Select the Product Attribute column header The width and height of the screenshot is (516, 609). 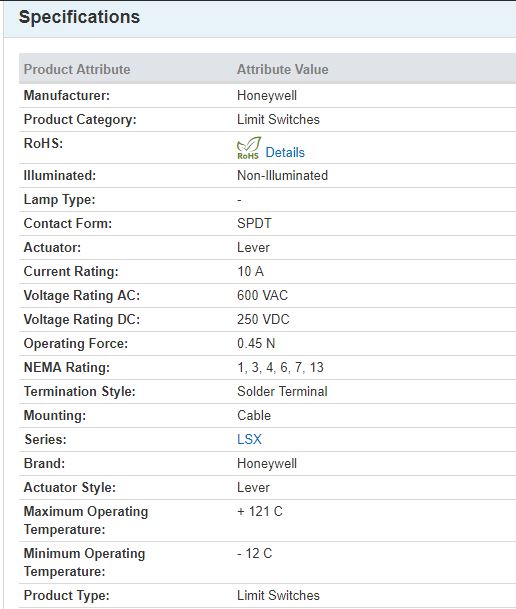(77, 69)
